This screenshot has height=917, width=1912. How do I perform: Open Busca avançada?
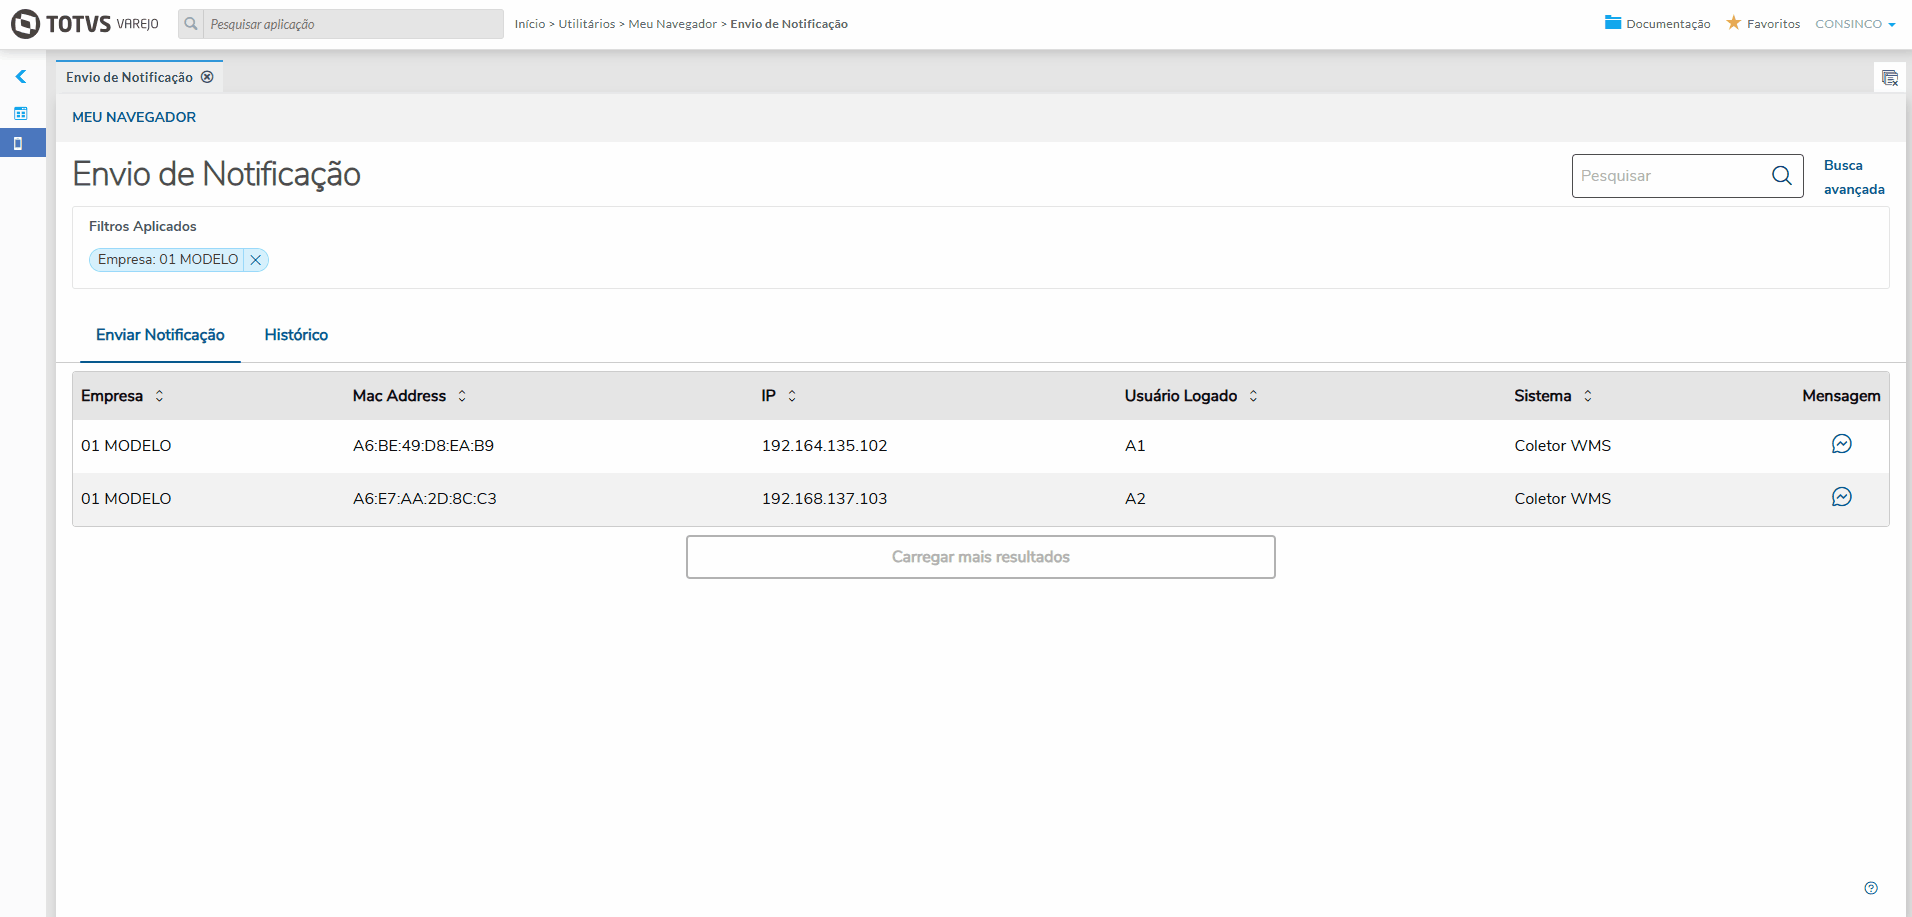point(1854,177)
